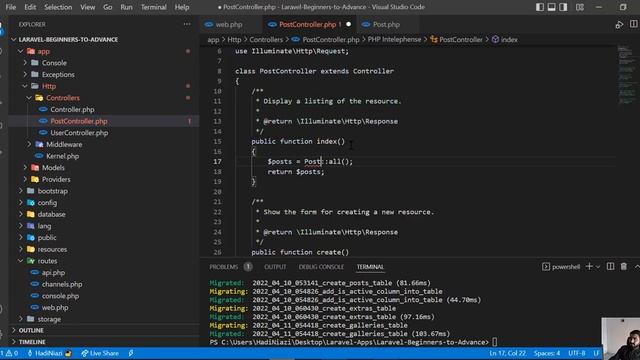640x360 pixels.
Task: Click the unsaved dot on the PostController.php tab
Action: [x=349, y=24]
